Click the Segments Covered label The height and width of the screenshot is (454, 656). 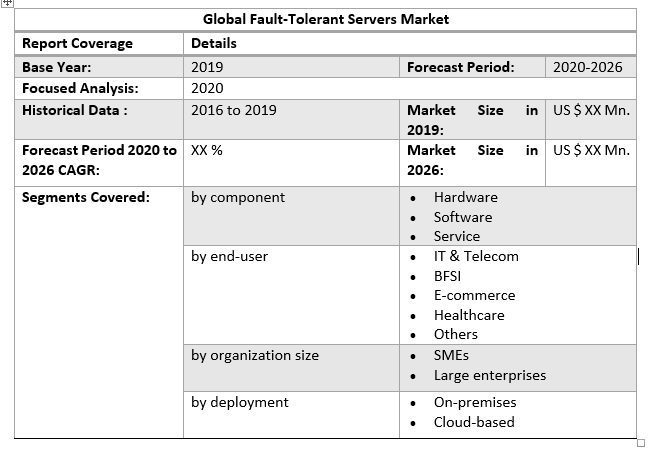[85, 197]
